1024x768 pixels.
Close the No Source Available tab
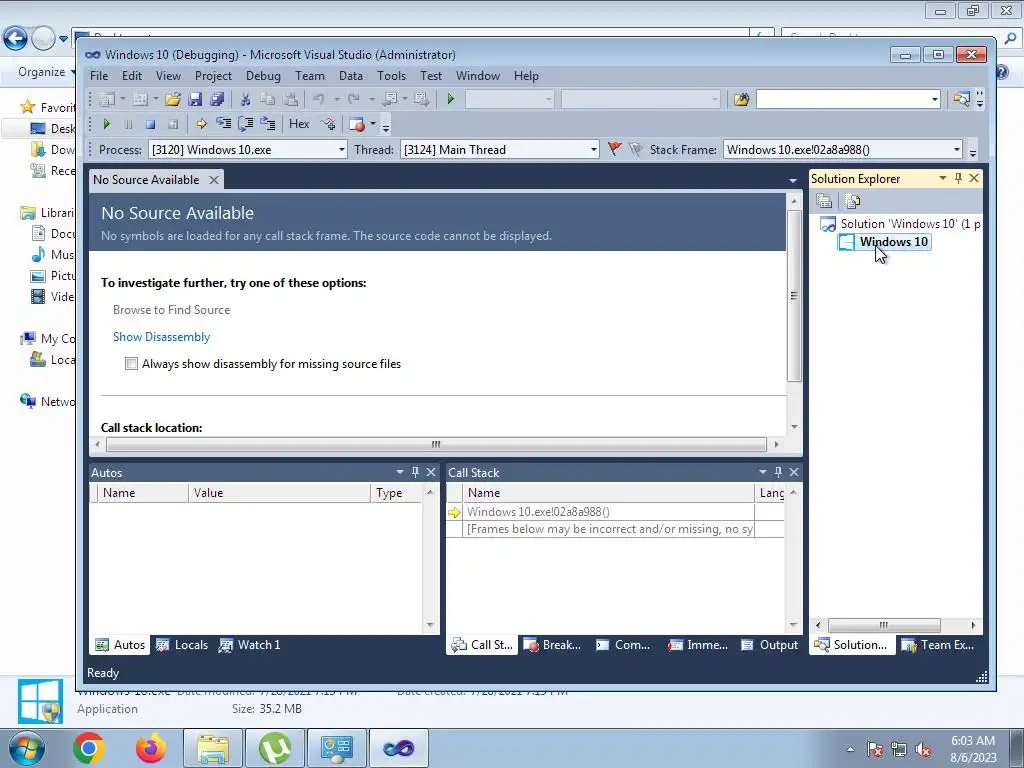coord(214,180)
